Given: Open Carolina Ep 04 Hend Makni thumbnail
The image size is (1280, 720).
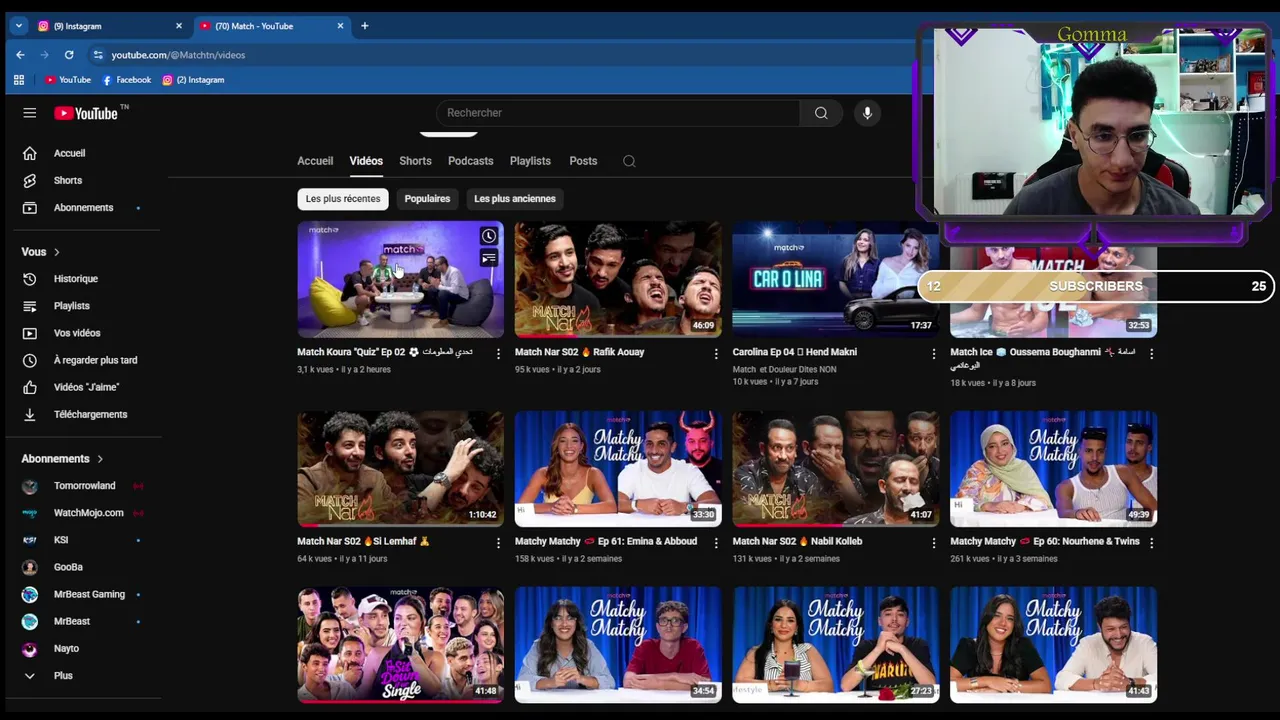Looking at the screenshot, I should (835, 279).
